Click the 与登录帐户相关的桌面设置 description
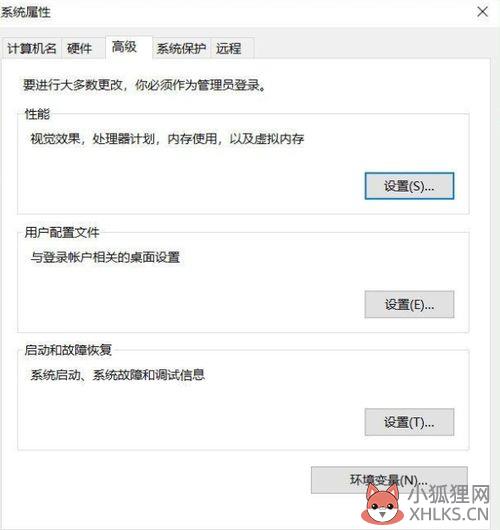Image resolution: width=500 pixels, height=530 pixels. [x=105, y=258]
